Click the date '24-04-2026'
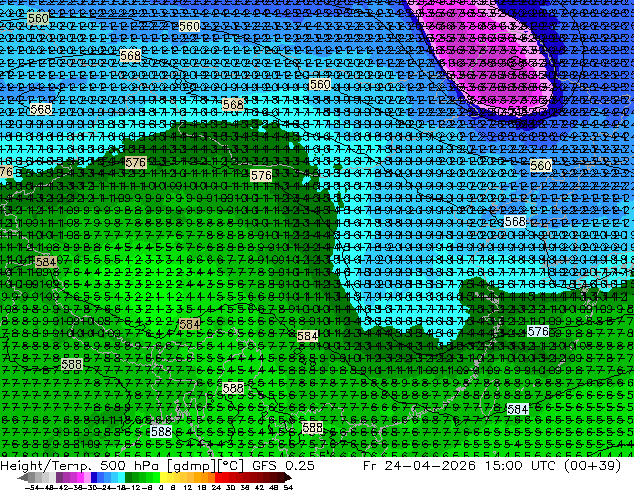Image resolution: width=634 pixels, height=490 pixels. 430,465
